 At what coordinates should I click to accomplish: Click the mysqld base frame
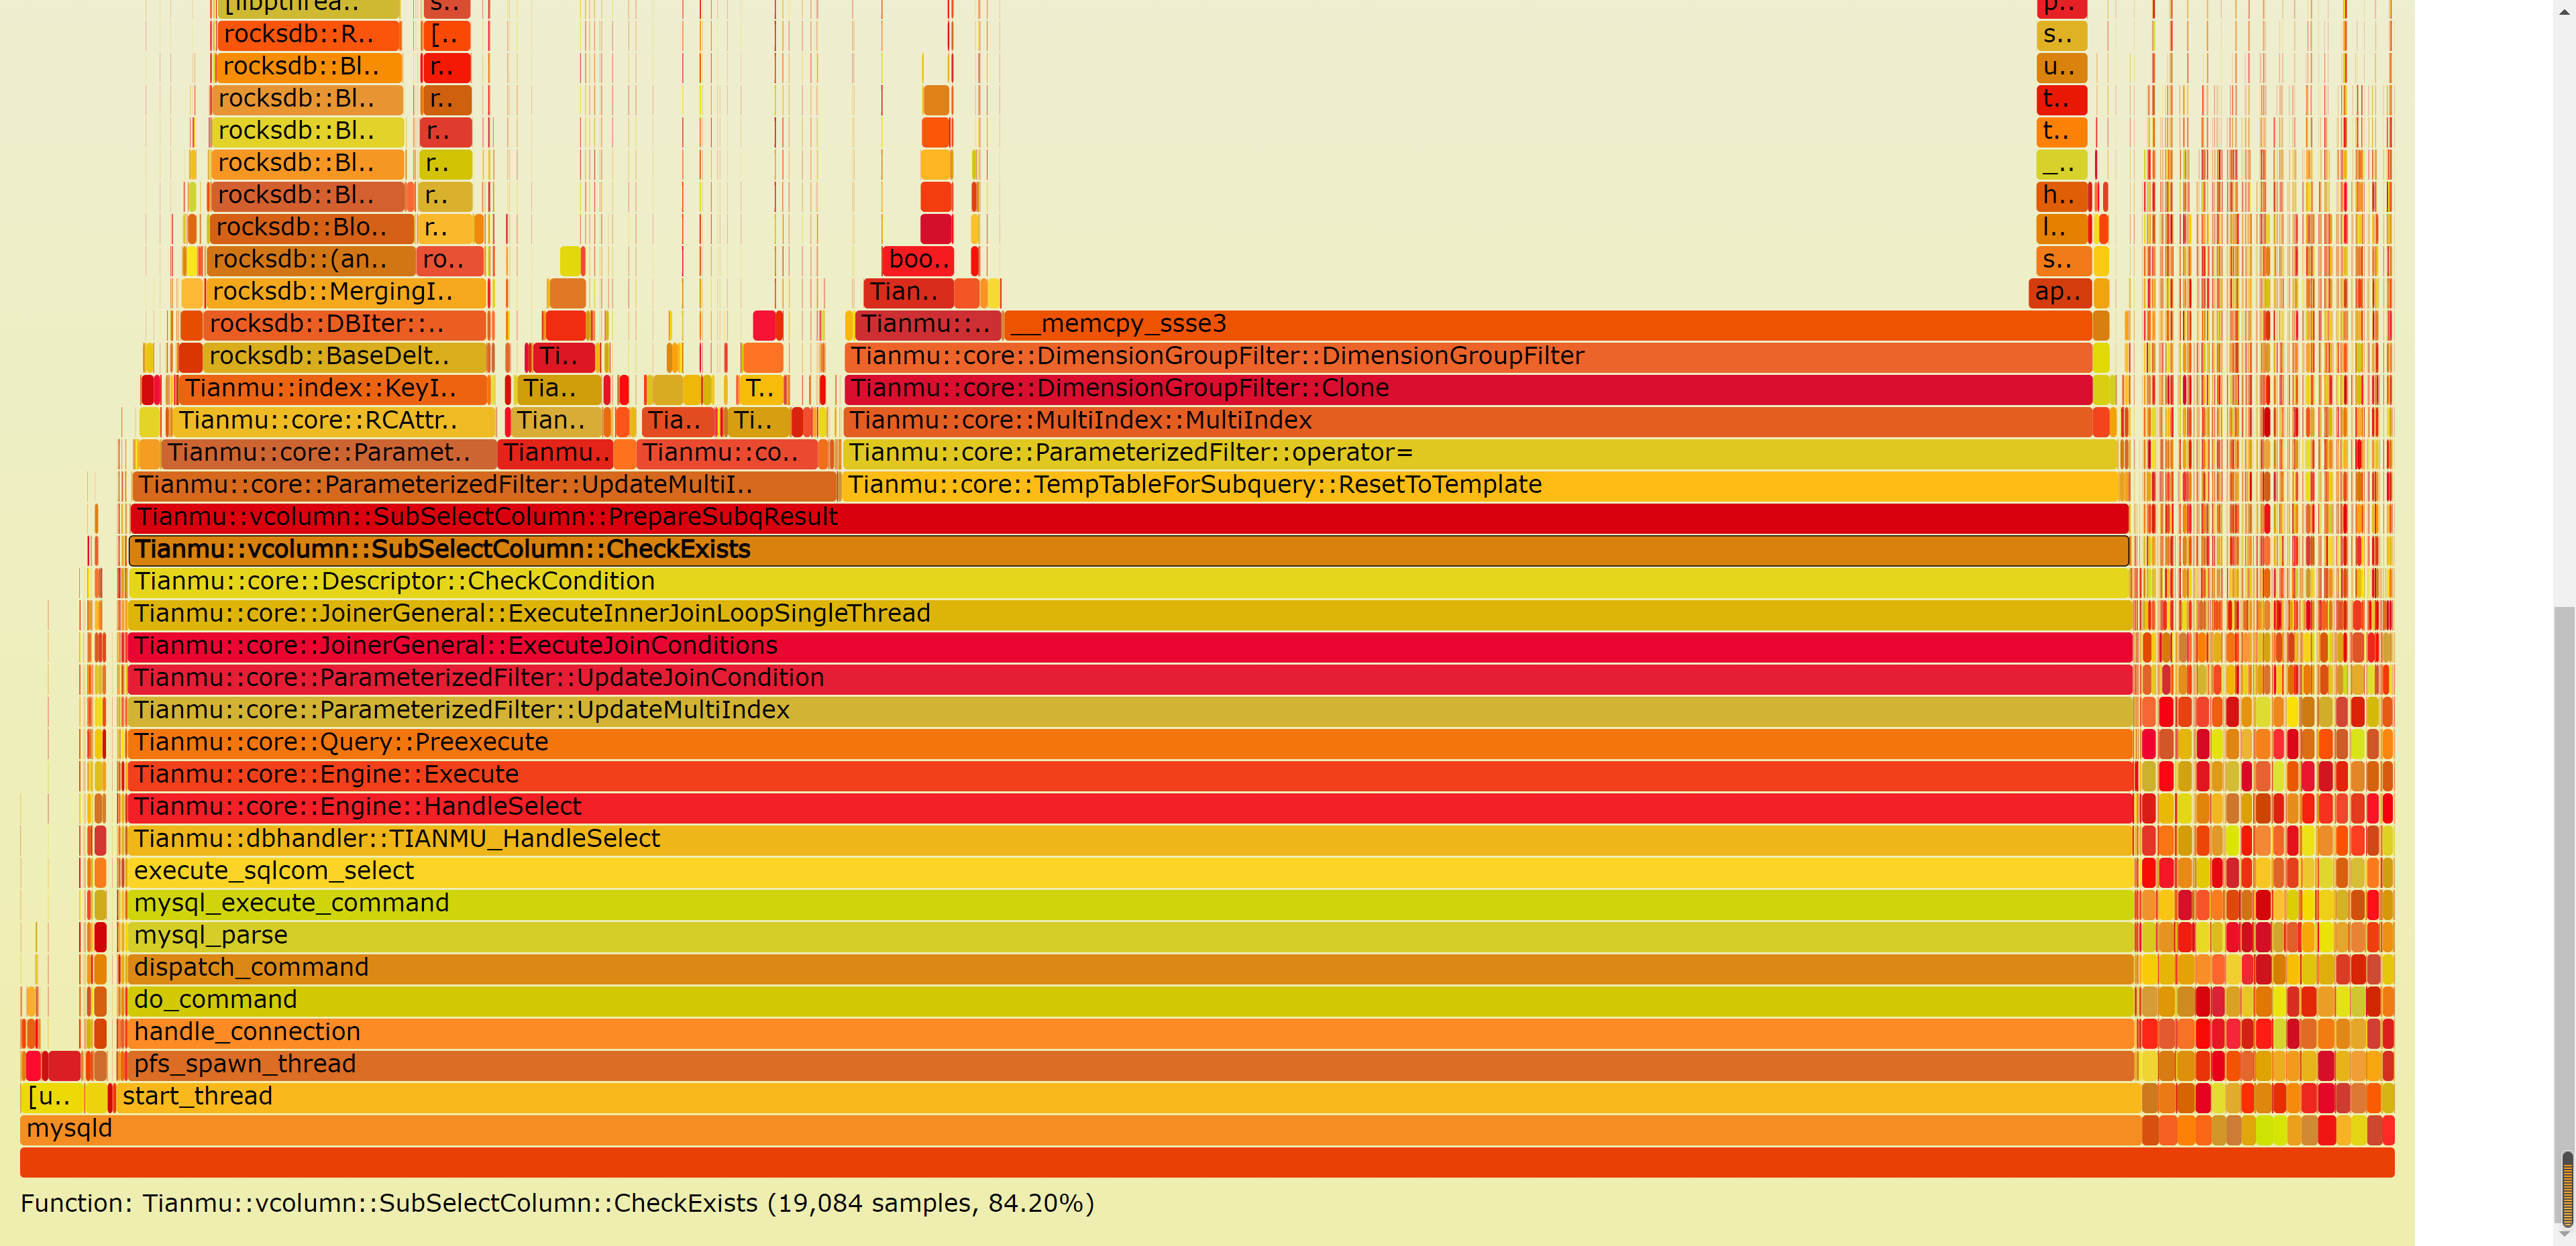[x=1080, y=1129]
